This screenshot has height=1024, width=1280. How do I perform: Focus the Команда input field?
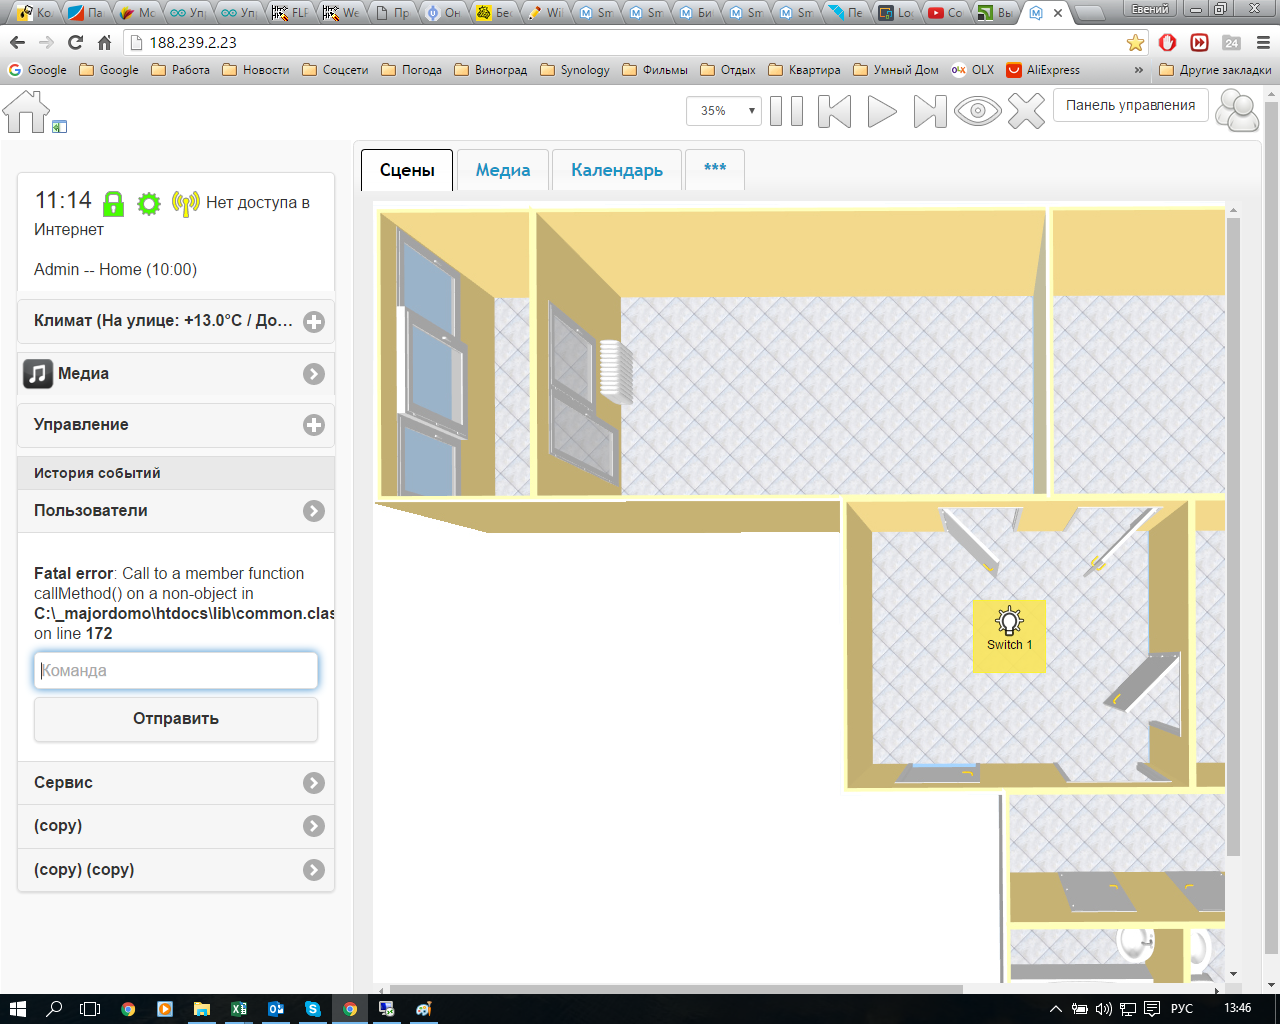click(176, 670)
